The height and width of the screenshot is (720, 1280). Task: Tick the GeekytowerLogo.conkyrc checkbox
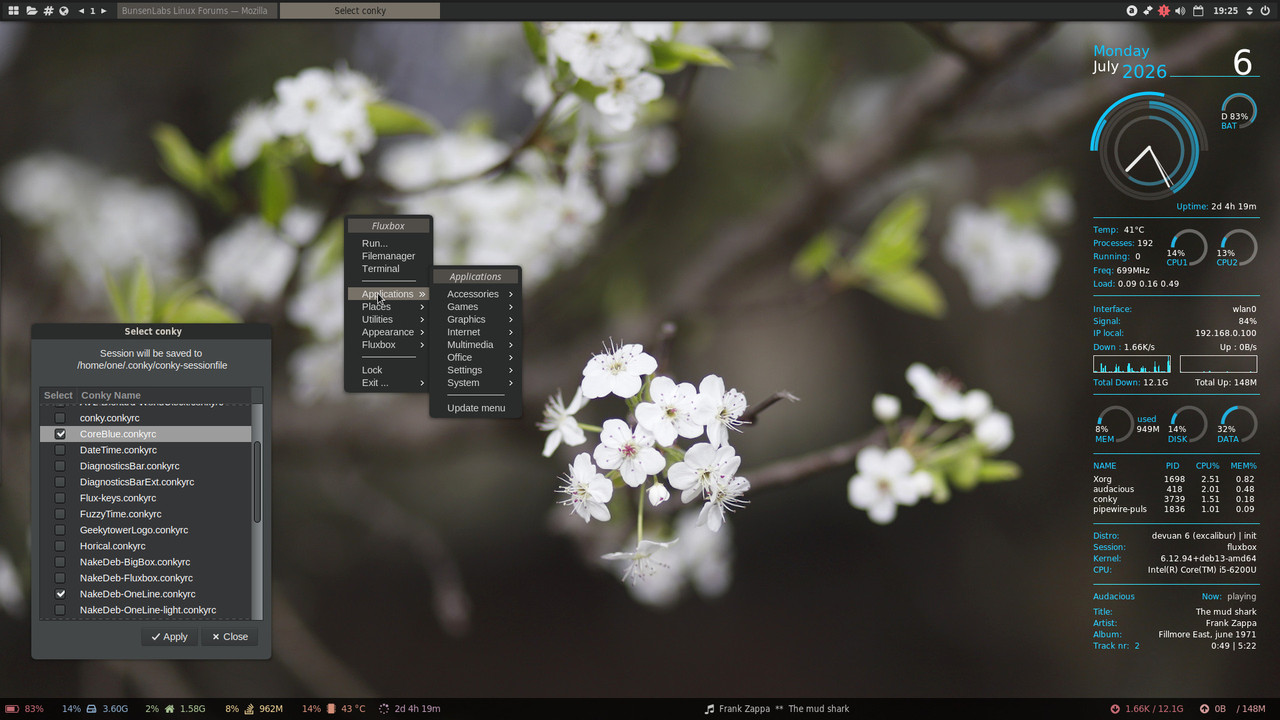click(x=60, y=530)
